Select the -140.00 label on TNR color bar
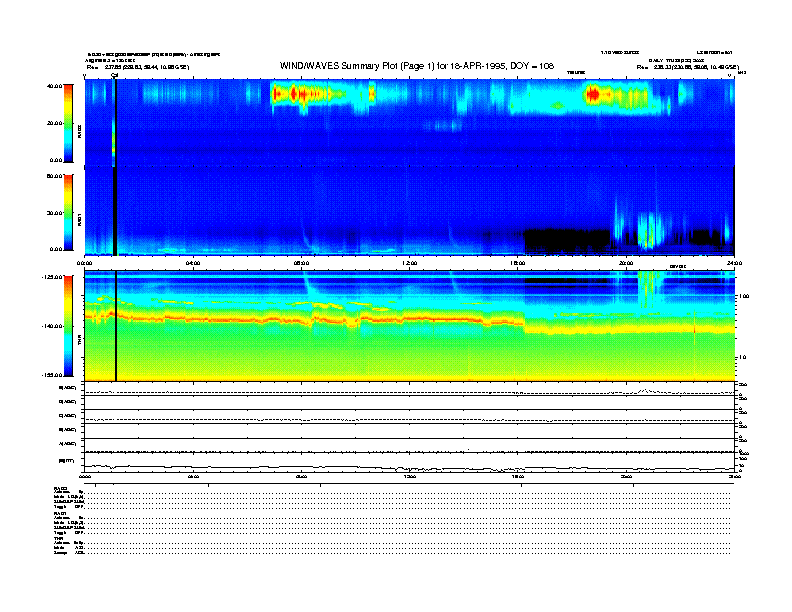Screen dimensions: 792x612 52,326
